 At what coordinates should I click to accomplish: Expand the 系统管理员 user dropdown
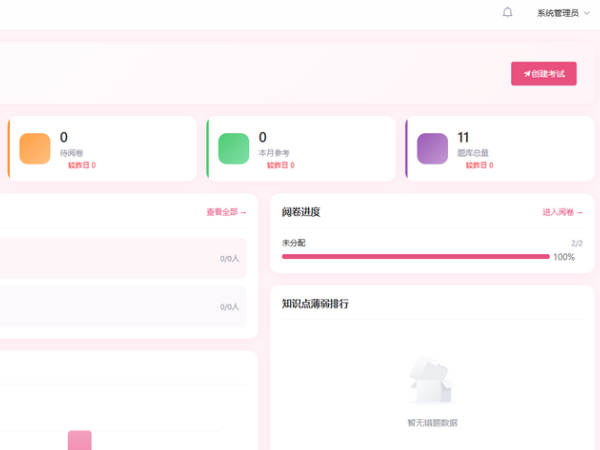(563, 13)
